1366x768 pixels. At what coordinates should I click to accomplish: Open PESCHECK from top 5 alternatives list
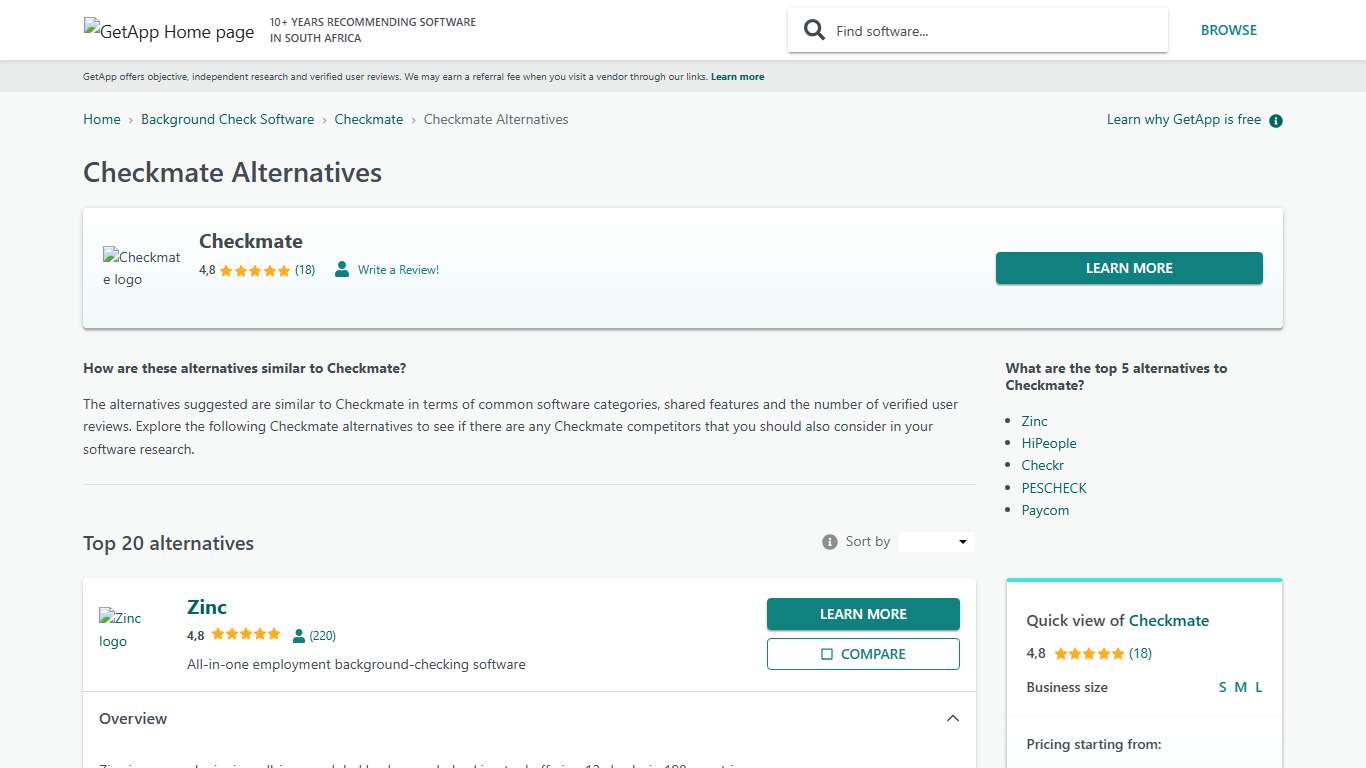tap(1054, 488)
